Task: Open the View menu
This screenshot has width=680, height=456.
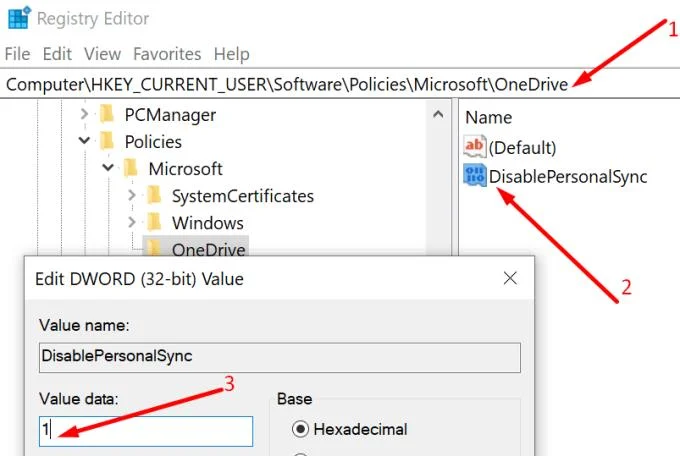Action: (102, 54)
